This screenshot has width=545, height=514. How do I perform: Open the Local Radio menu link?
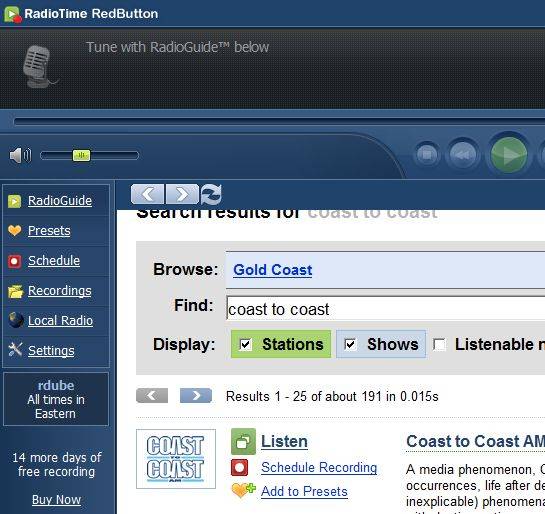[60, 320]
